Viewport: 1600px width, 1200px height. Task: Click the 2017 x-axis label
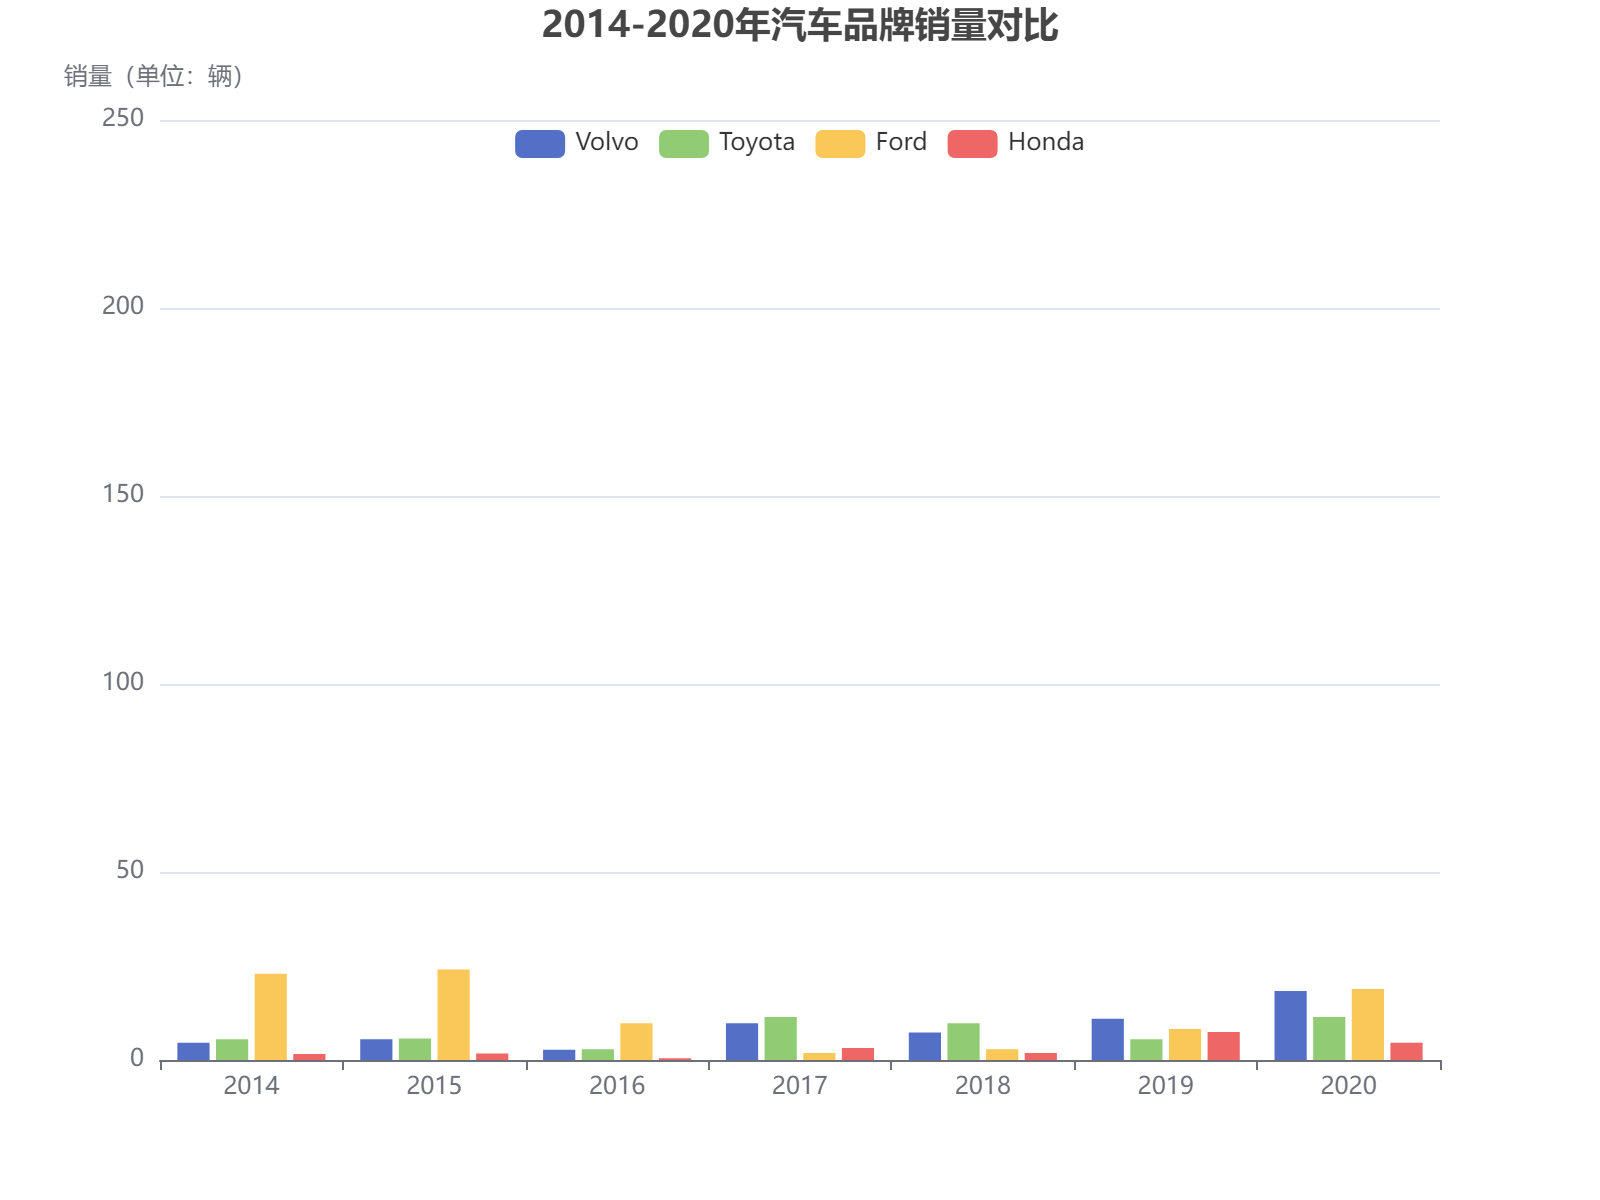click(x=800, y=1086)
